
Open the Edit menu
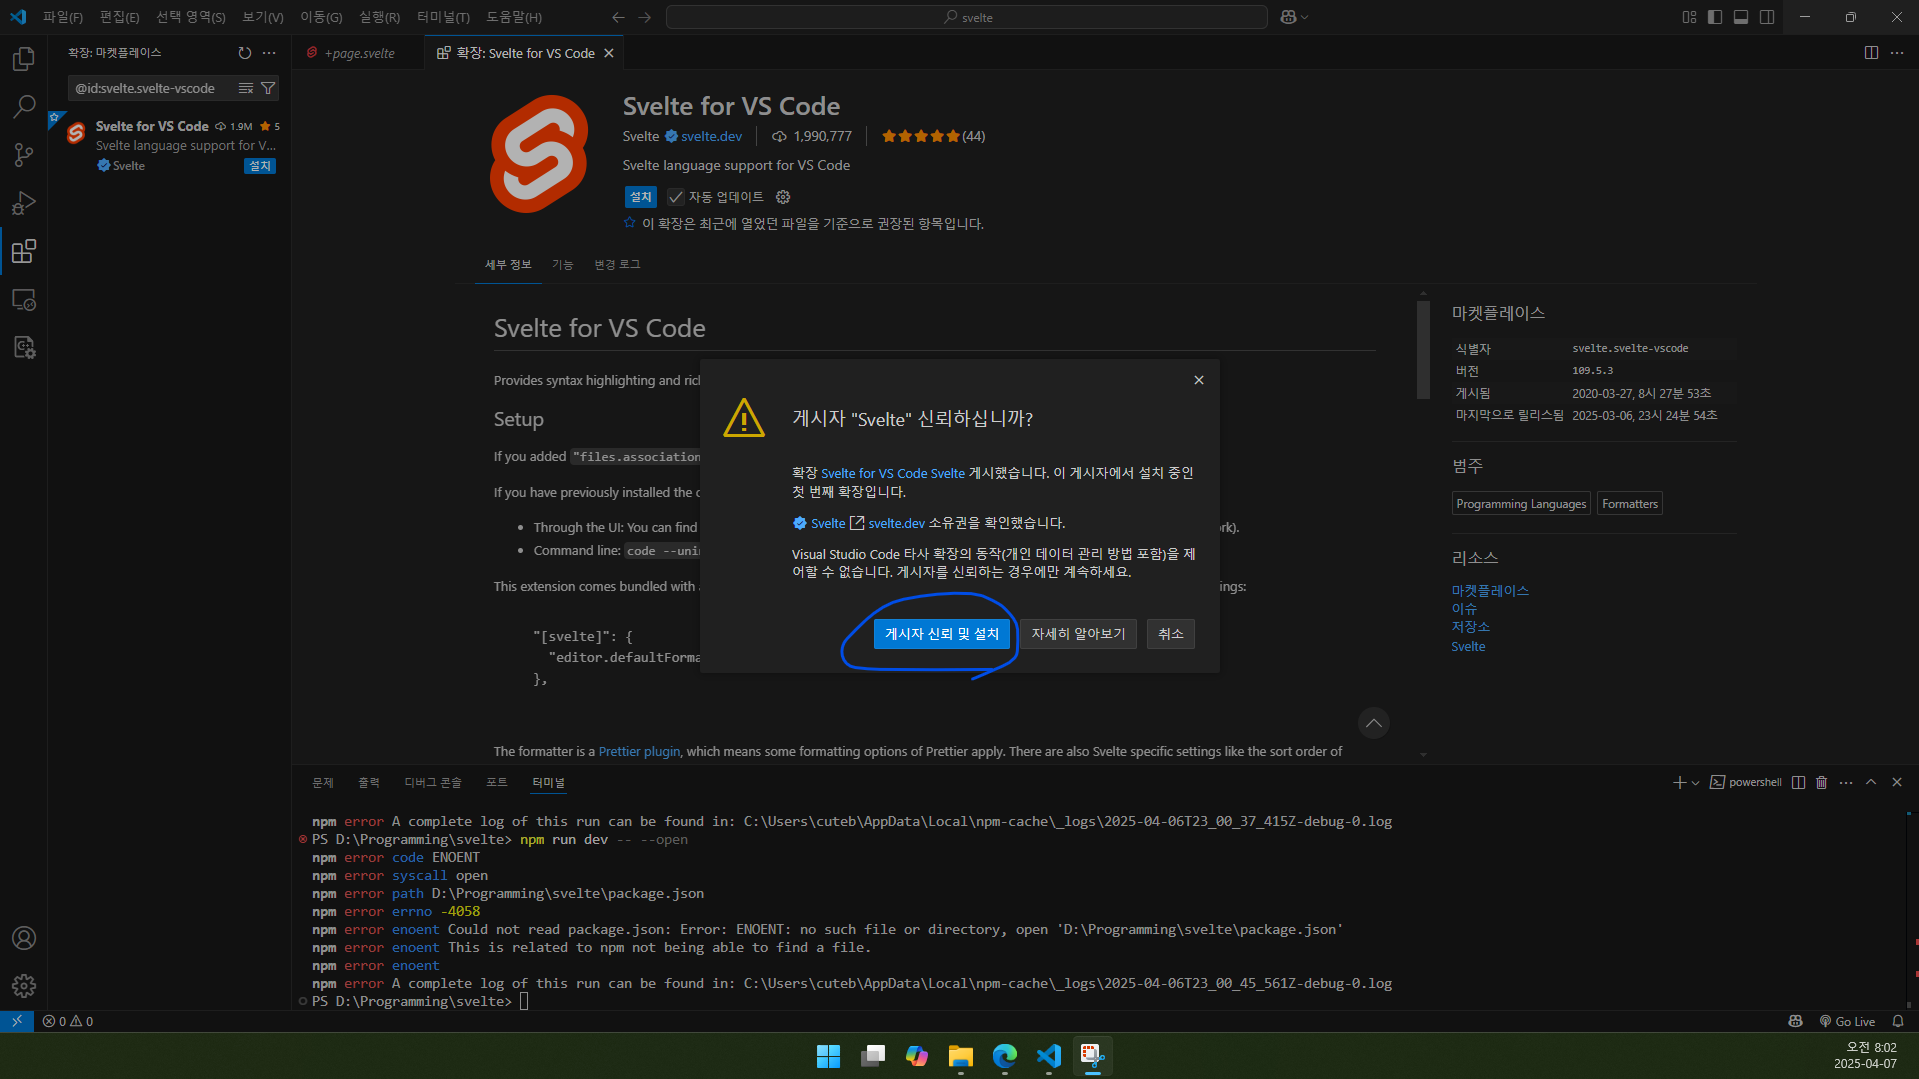(x=119, y=17)
